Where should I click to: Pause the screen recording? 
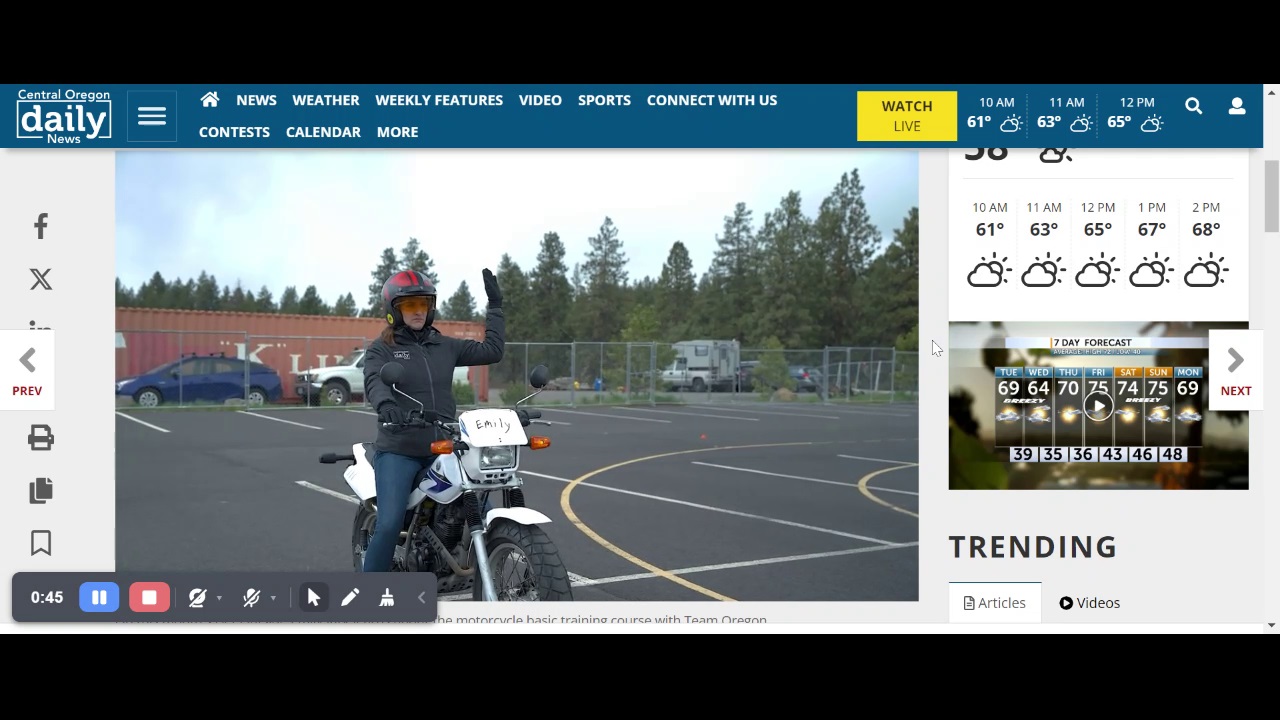(99, 597)
